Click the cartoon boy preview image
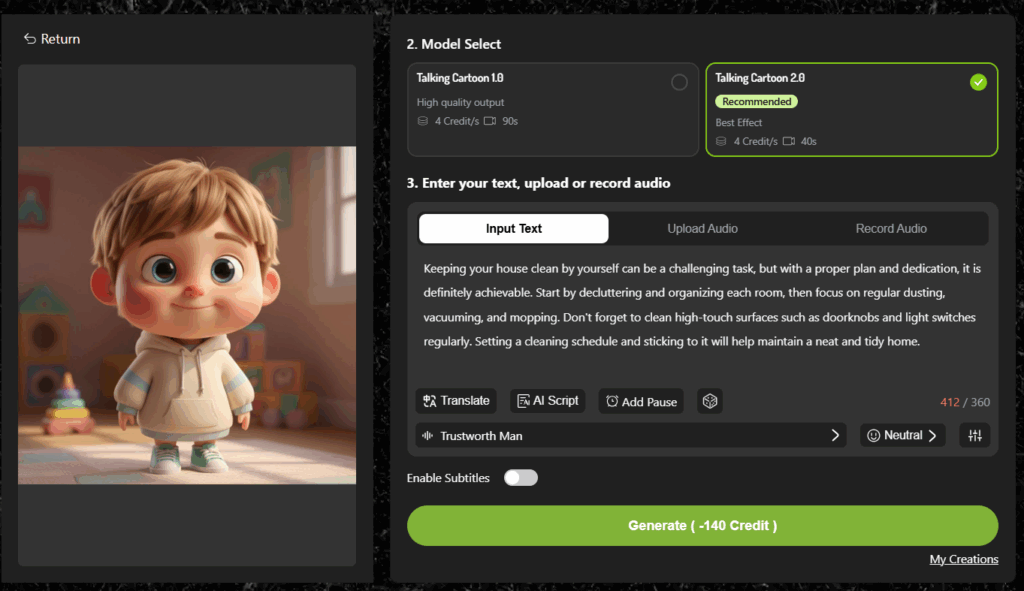Screen dimensions: 1024x591 coord(187,315)
